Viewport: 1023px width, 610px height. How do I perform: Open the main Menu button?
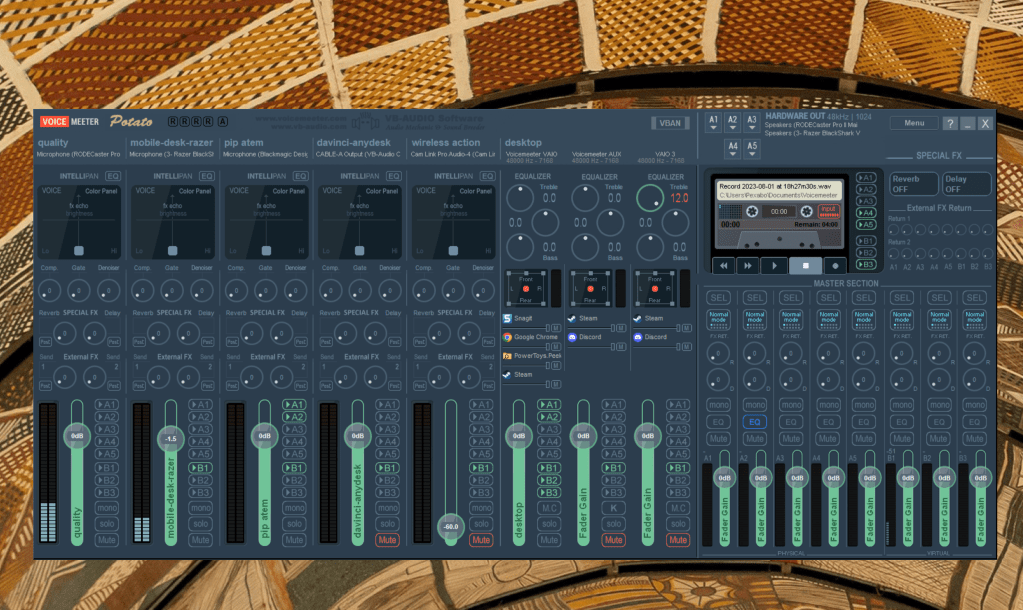point(914,123)
